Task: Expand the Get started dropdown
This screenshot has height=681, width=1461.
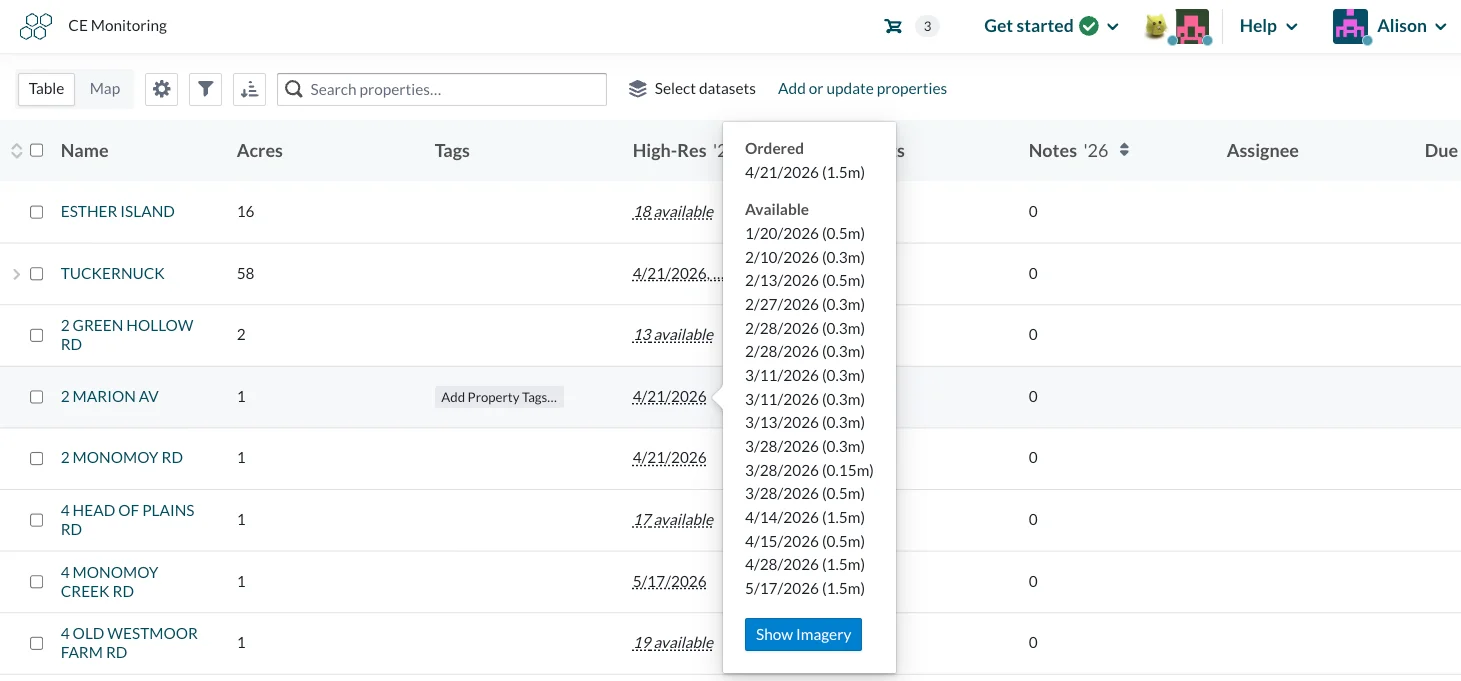Action: coord(1051,26)
